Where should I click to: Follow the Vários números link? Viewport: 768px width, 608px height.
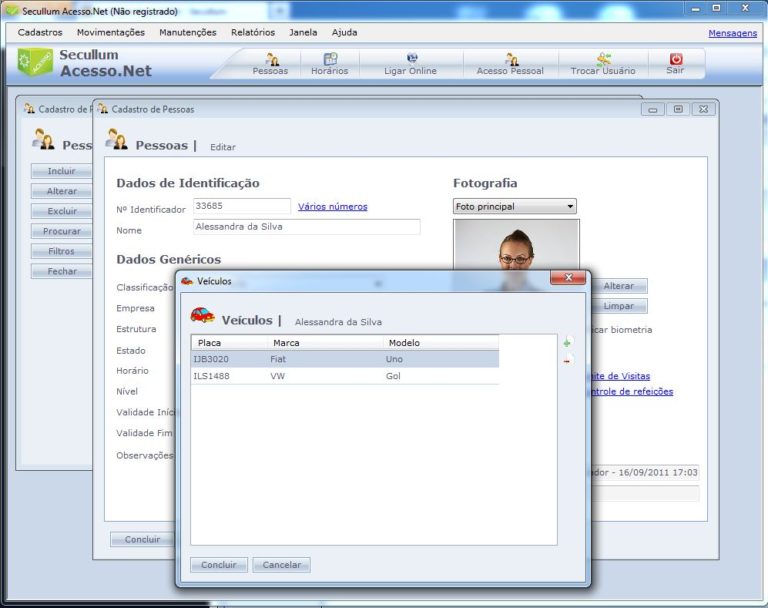[x=332, y=206]
